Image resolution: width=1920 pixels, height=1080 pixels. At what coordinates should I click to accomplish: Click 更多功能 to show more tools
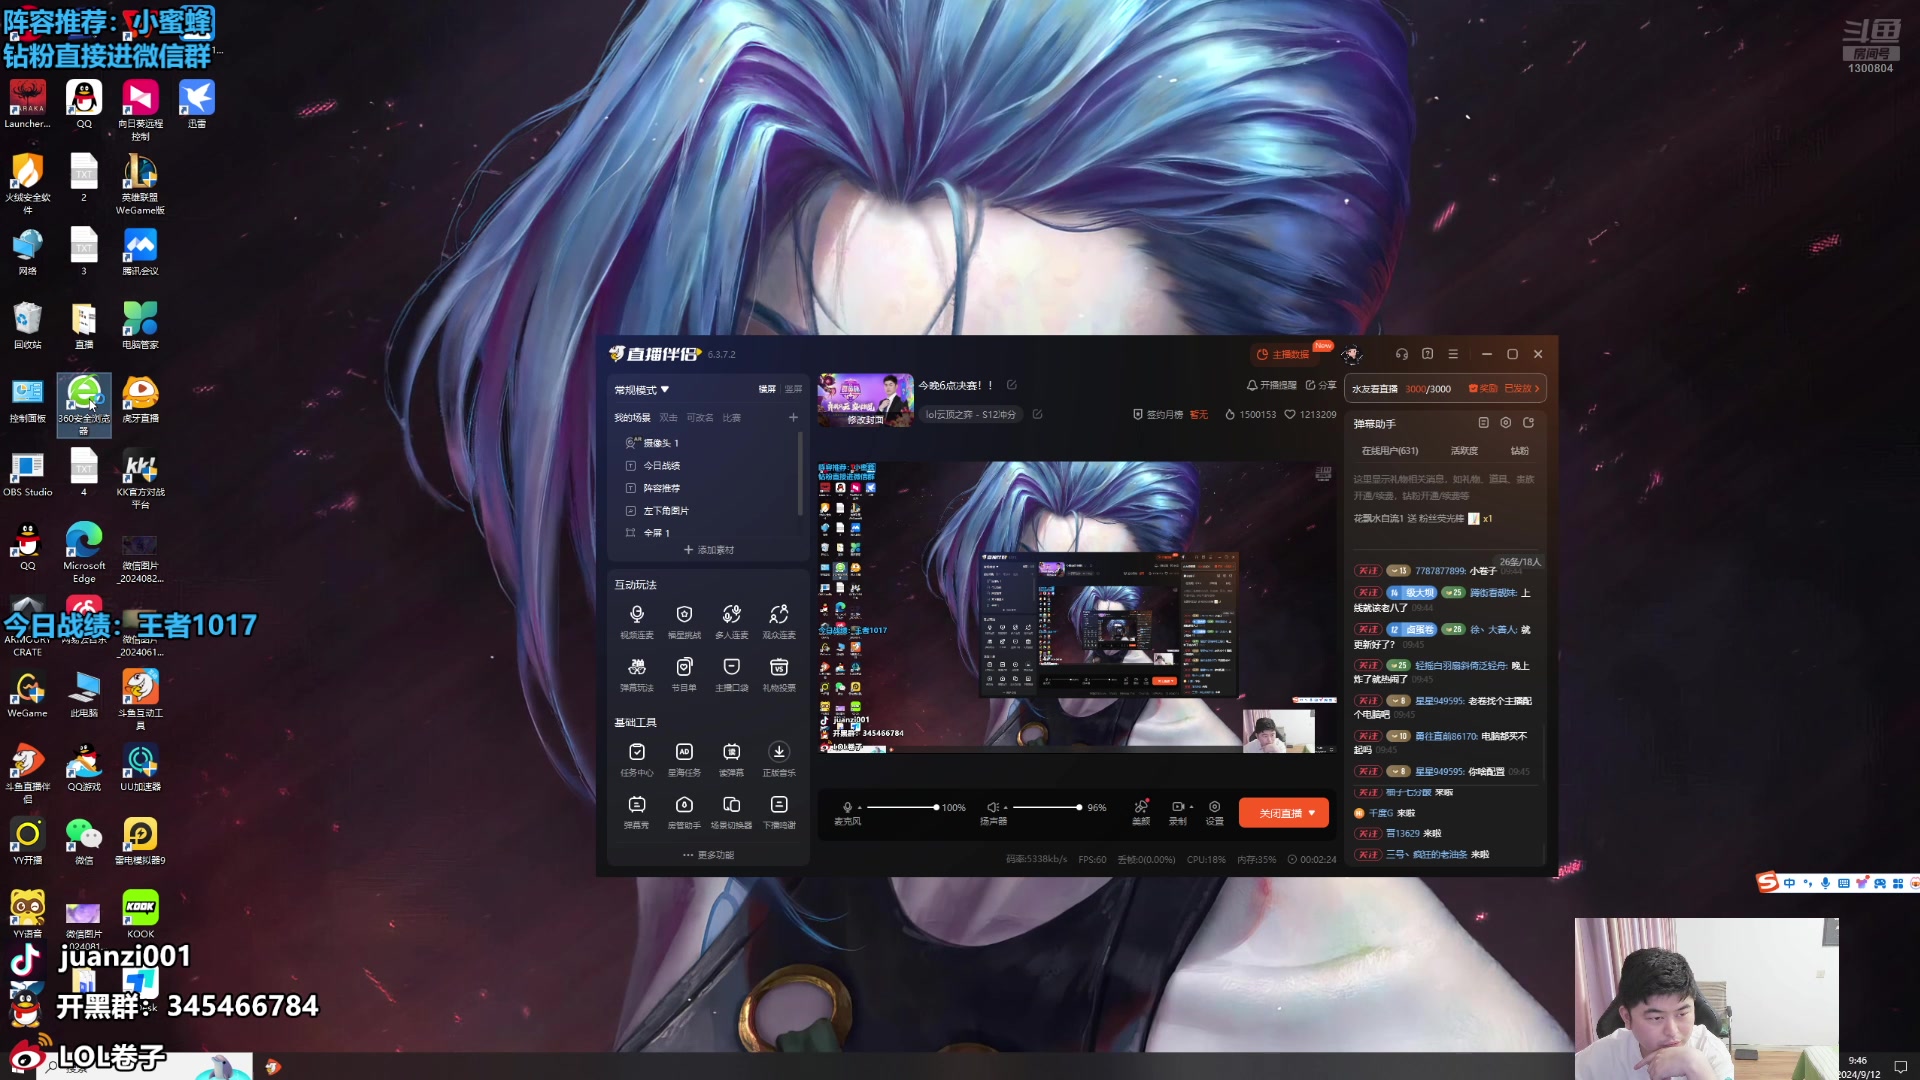[x=709, y=855]
